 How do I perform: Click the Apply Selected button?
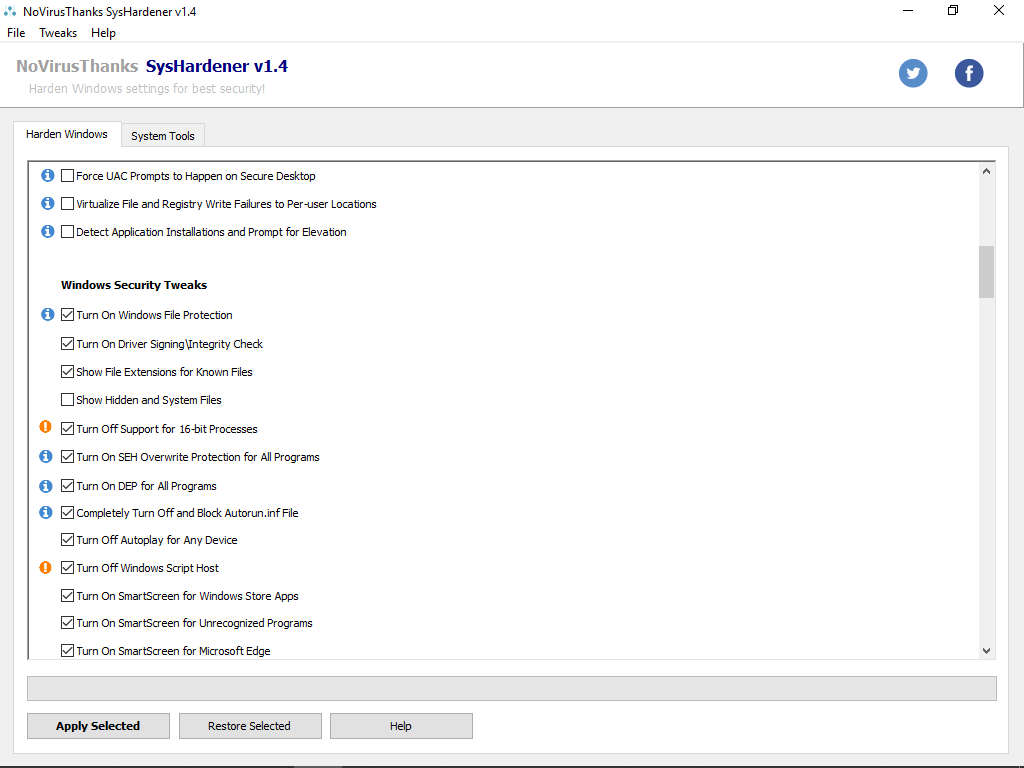[x=98, y=726]
